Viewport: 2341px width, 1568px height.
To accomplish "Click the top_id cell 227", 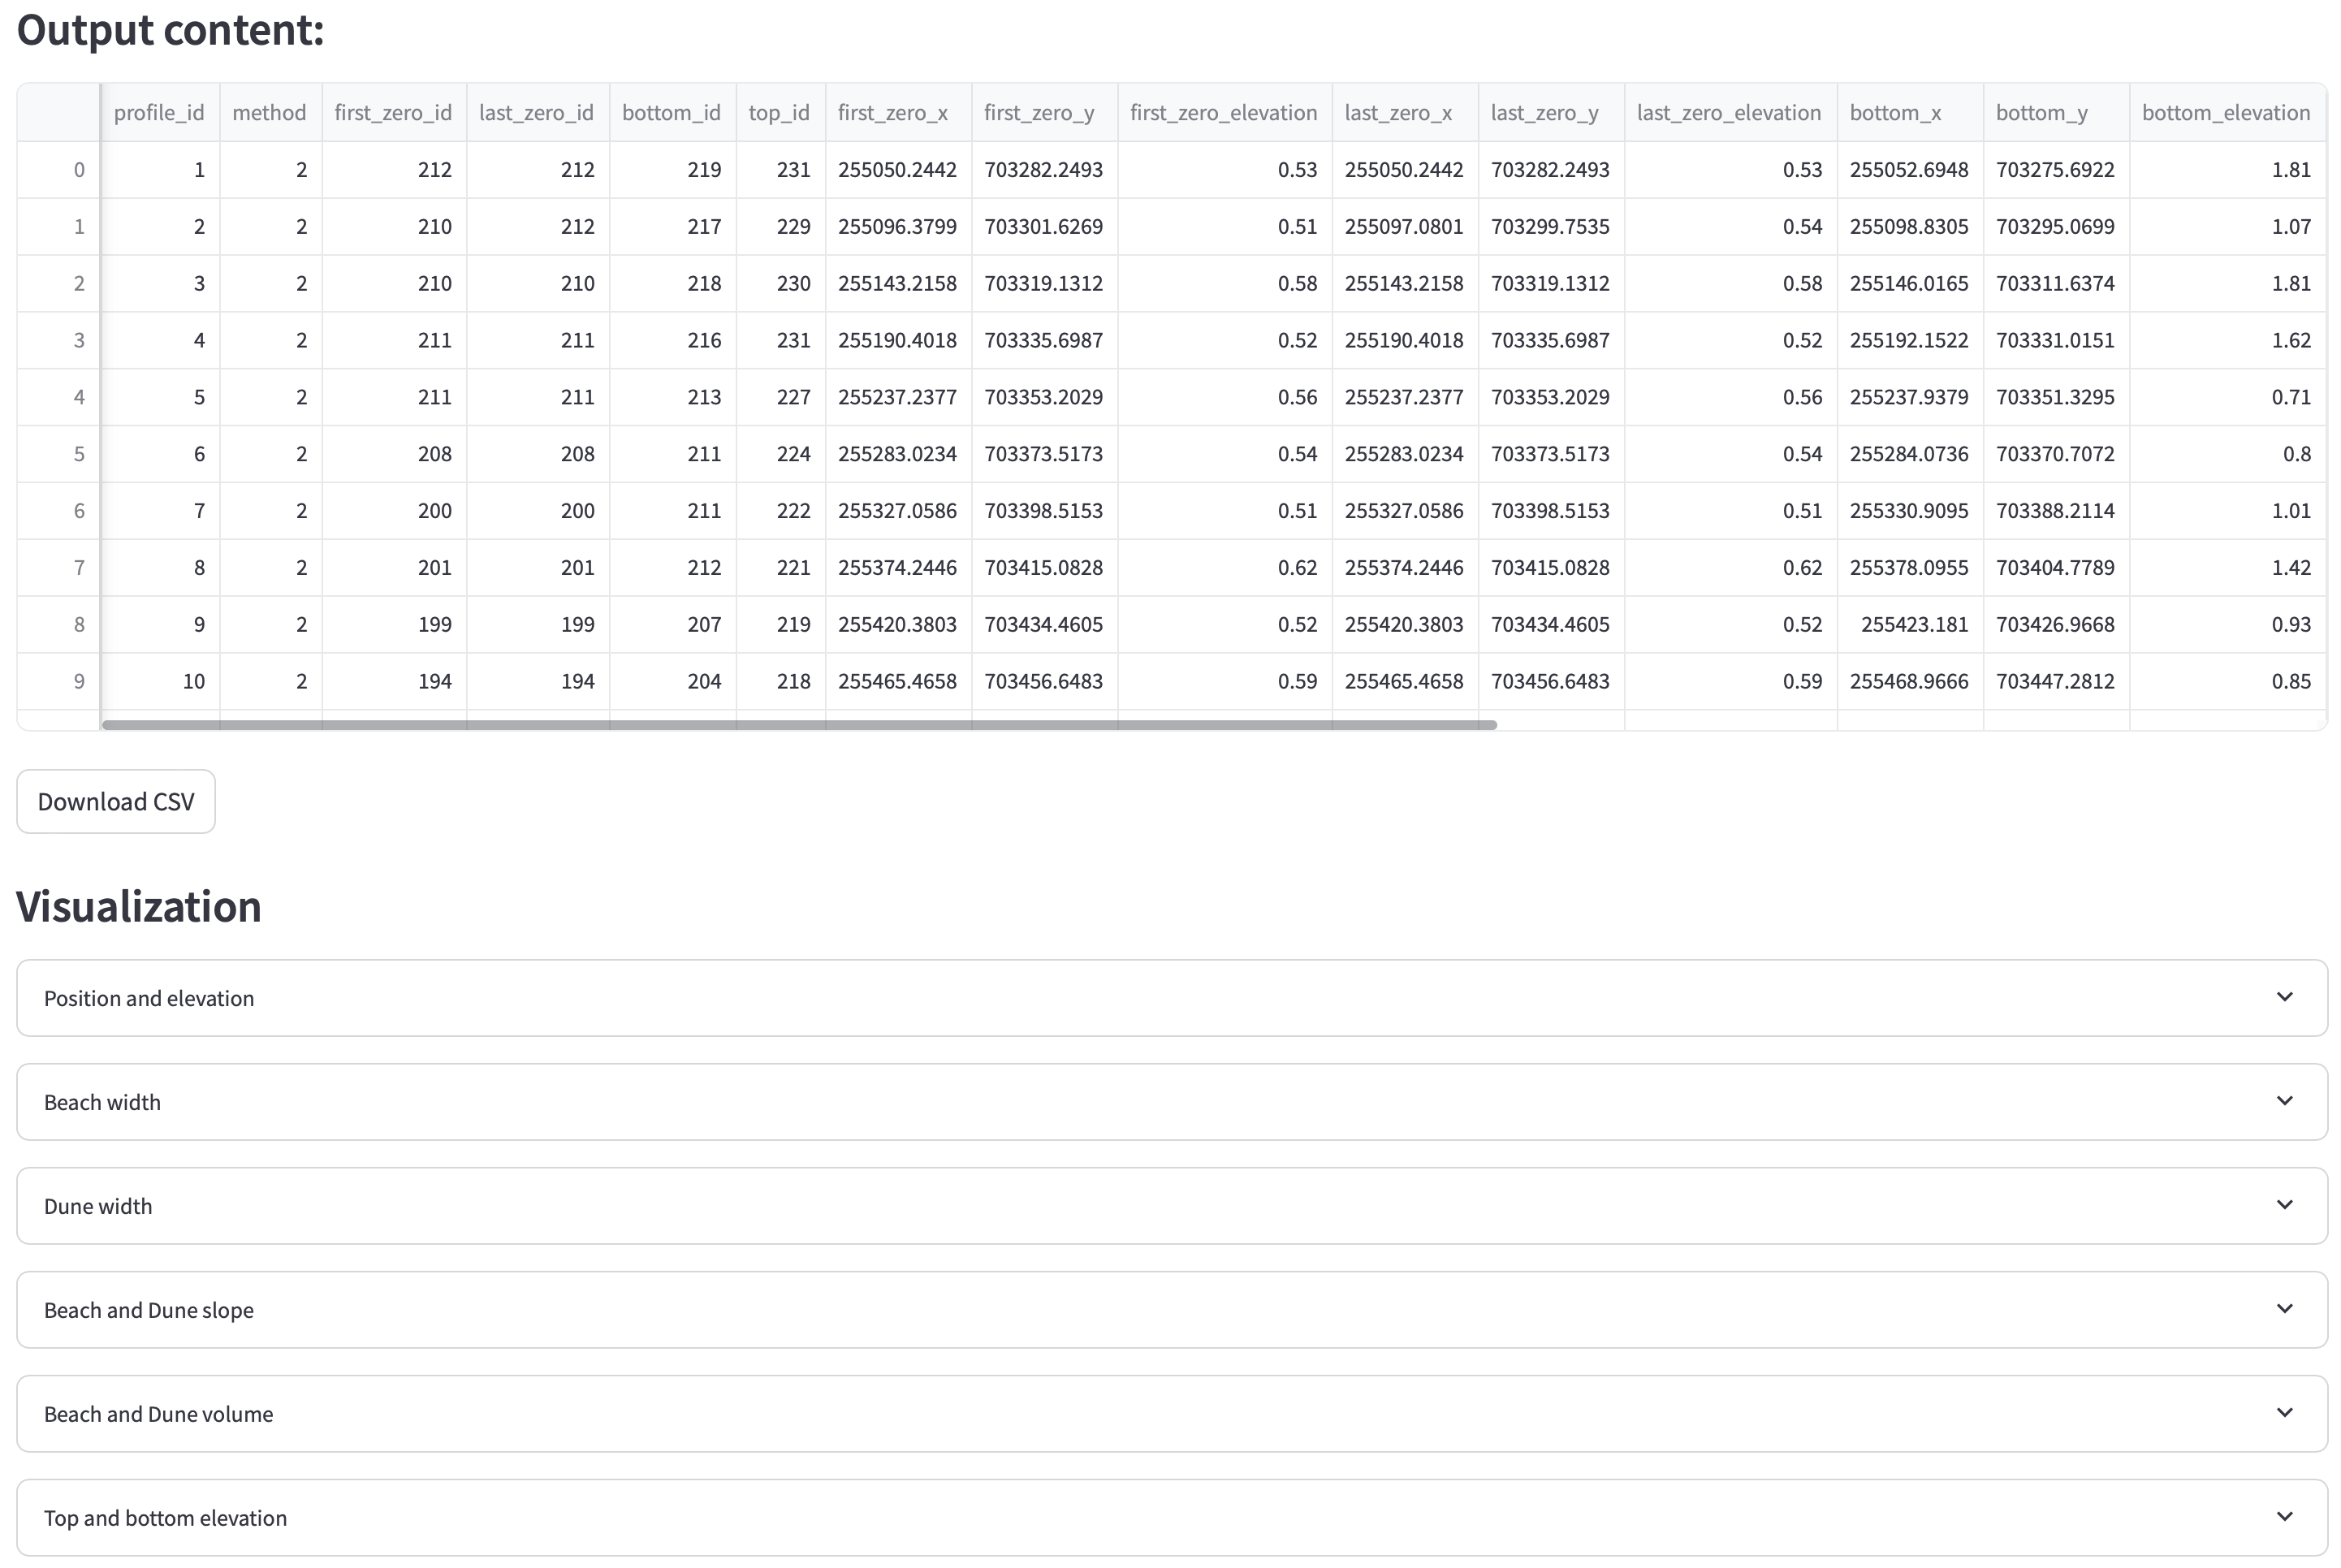I will tap(781, 397).
